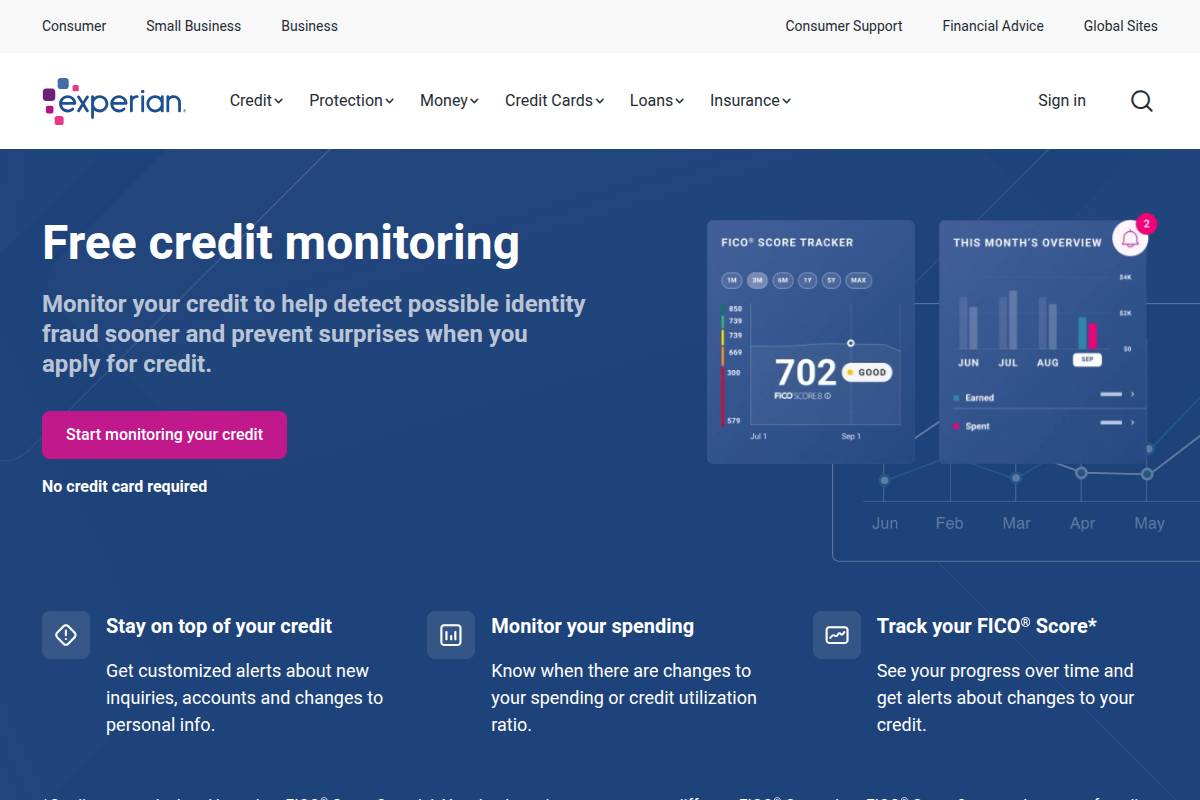Select the Business menu item
This screenshot has width=1200, height=800.
[309, 26]
